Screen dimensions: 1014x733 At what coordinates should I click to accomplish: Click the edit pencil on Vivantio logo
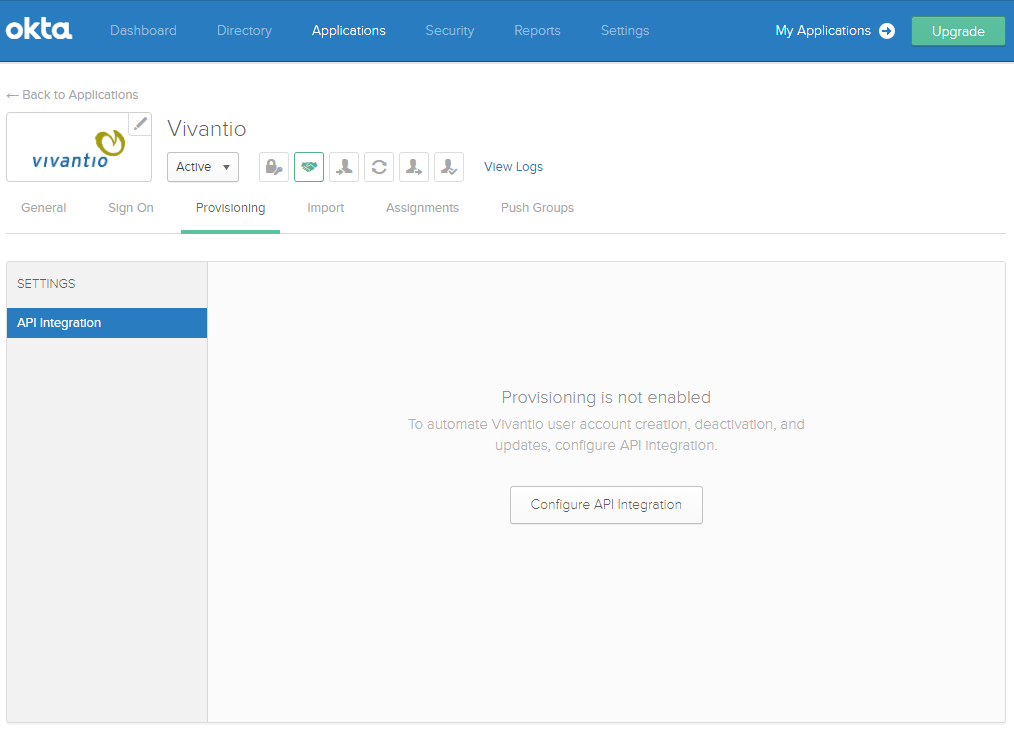click(140, 124)
